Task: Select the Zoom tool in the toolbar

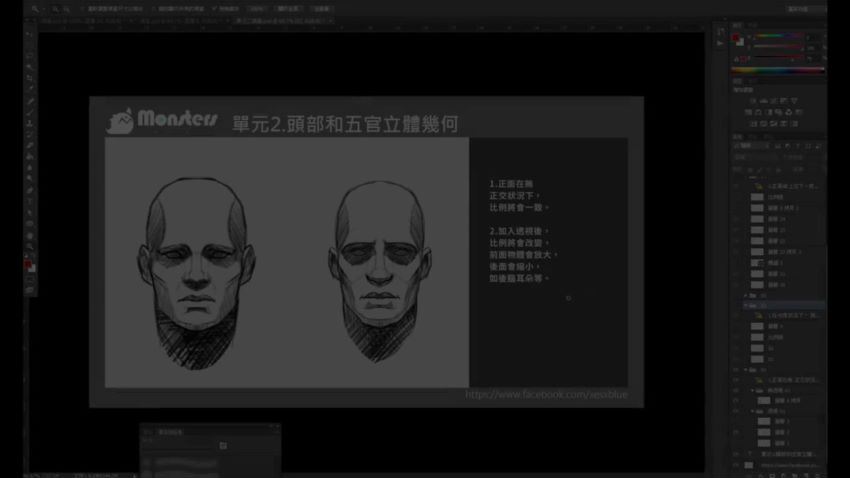Action: tap(30, 247)
